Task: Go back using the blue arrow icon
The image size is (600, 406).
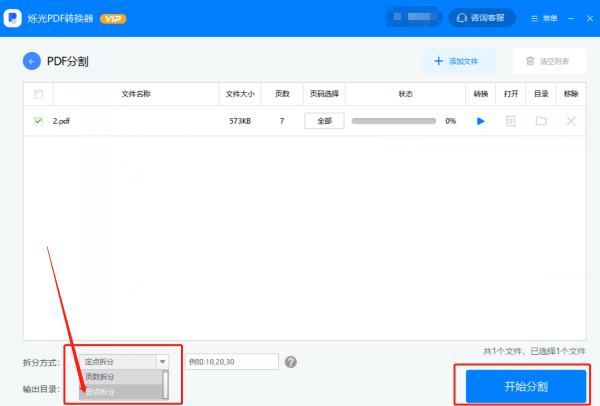Action: (x=32, y=61)
